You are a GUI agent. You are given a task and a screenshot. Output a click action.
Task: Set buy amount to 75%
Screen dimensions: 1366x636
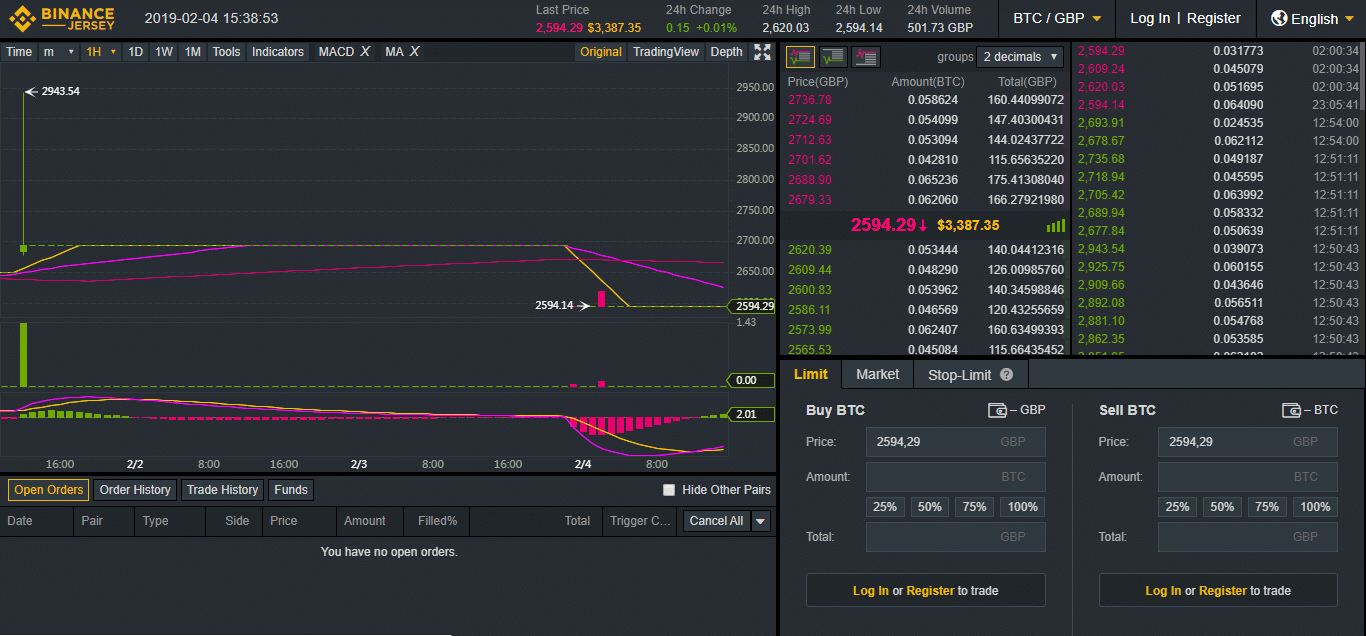(974, 507)
